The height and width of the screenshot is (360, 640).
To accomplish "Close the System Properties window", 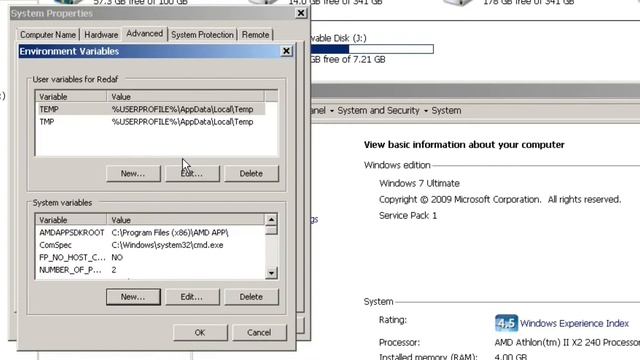I will (x=301, y=13).
